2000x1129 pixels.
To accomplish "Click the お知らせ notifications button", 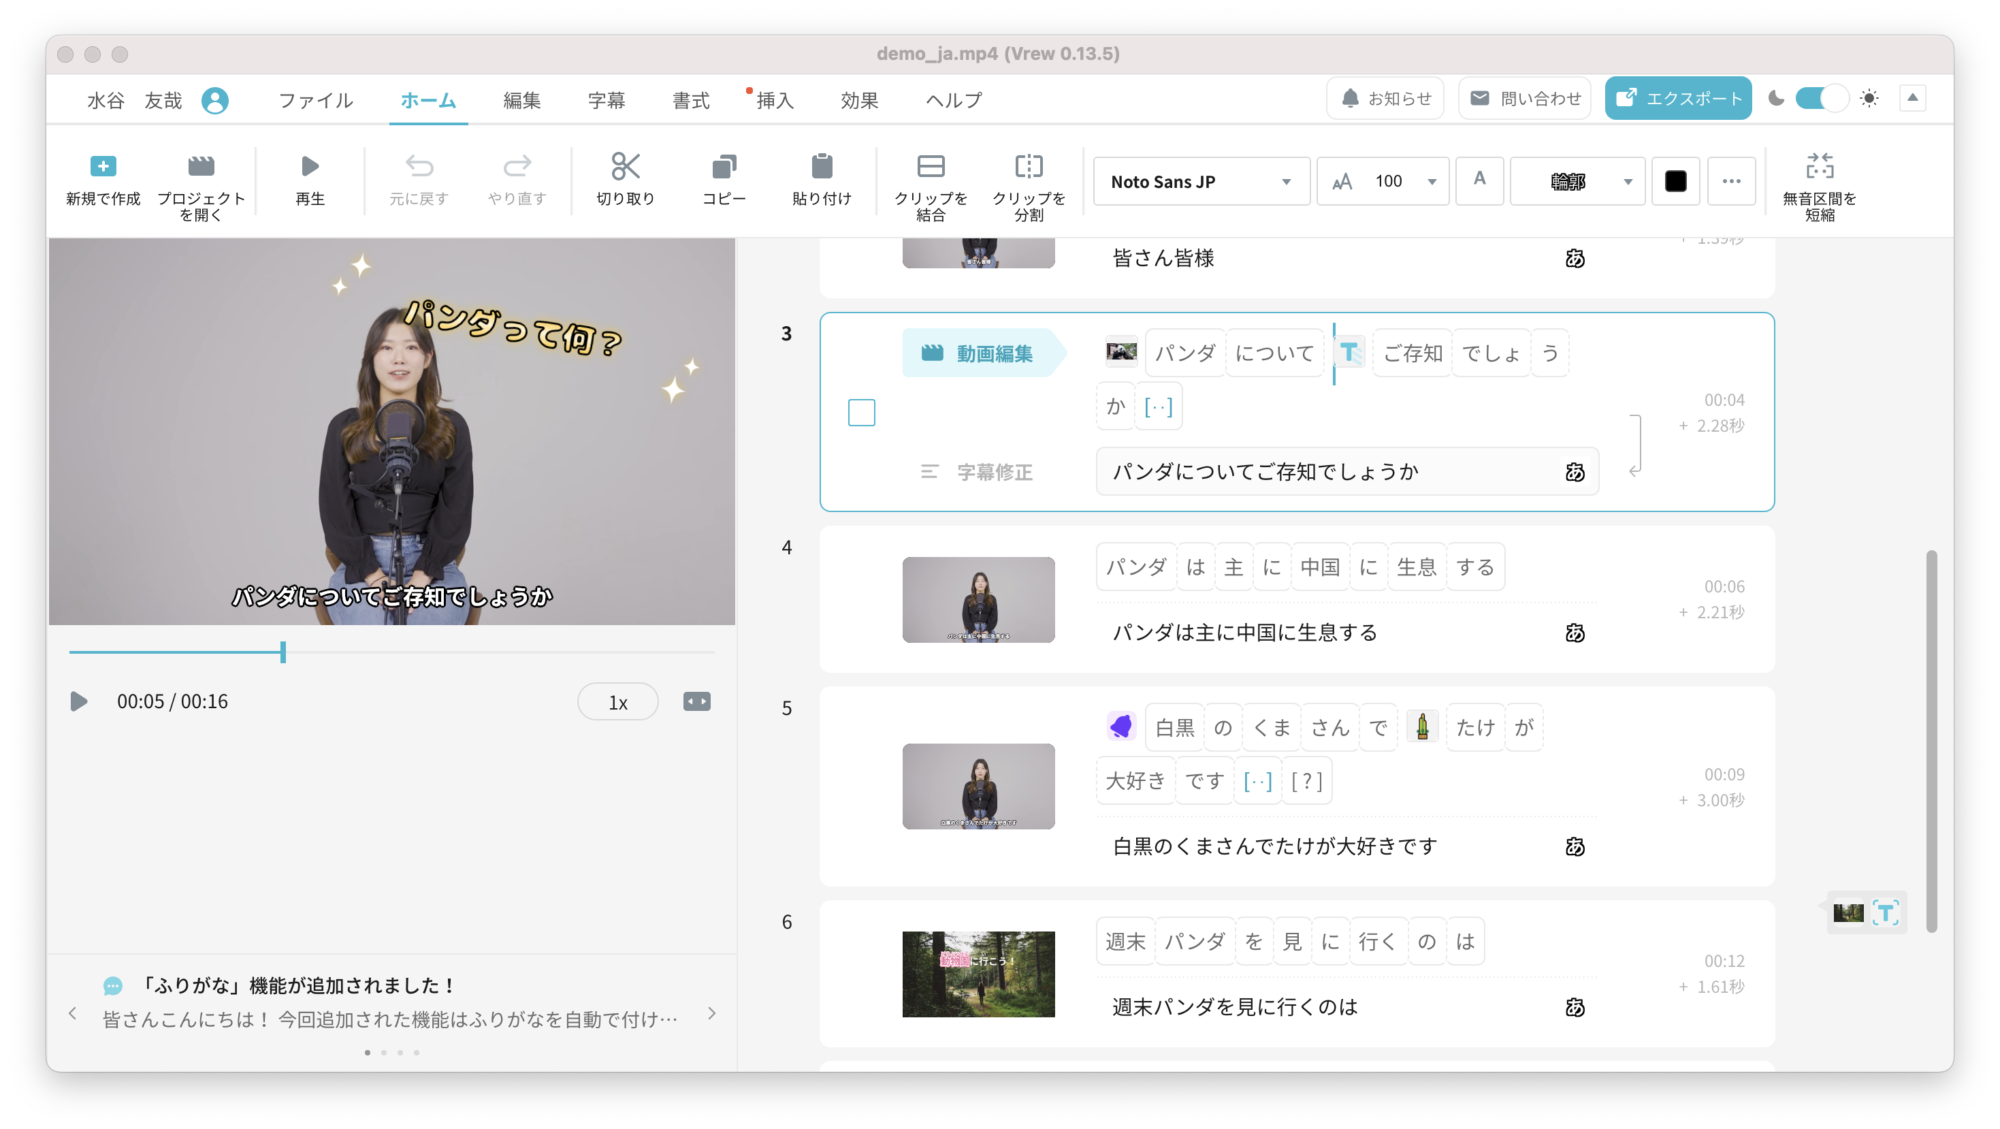I will (x=1385, y=98).
